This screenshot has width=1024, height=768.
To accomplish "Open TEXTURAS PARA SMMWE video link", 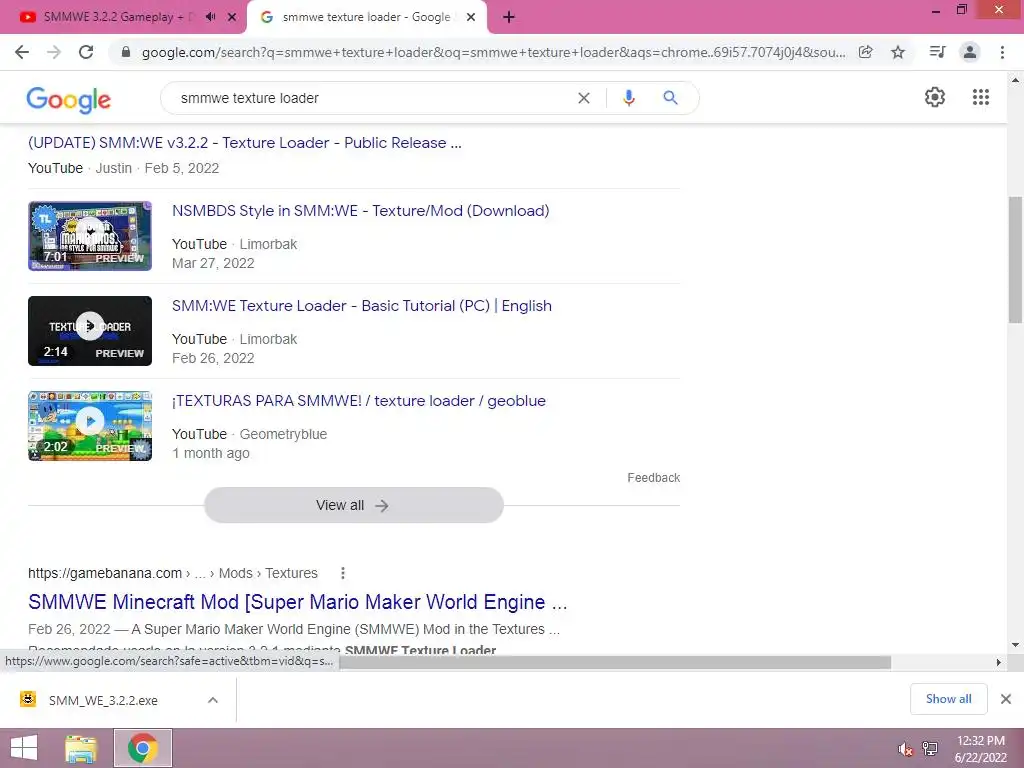I will coord(359,401).
